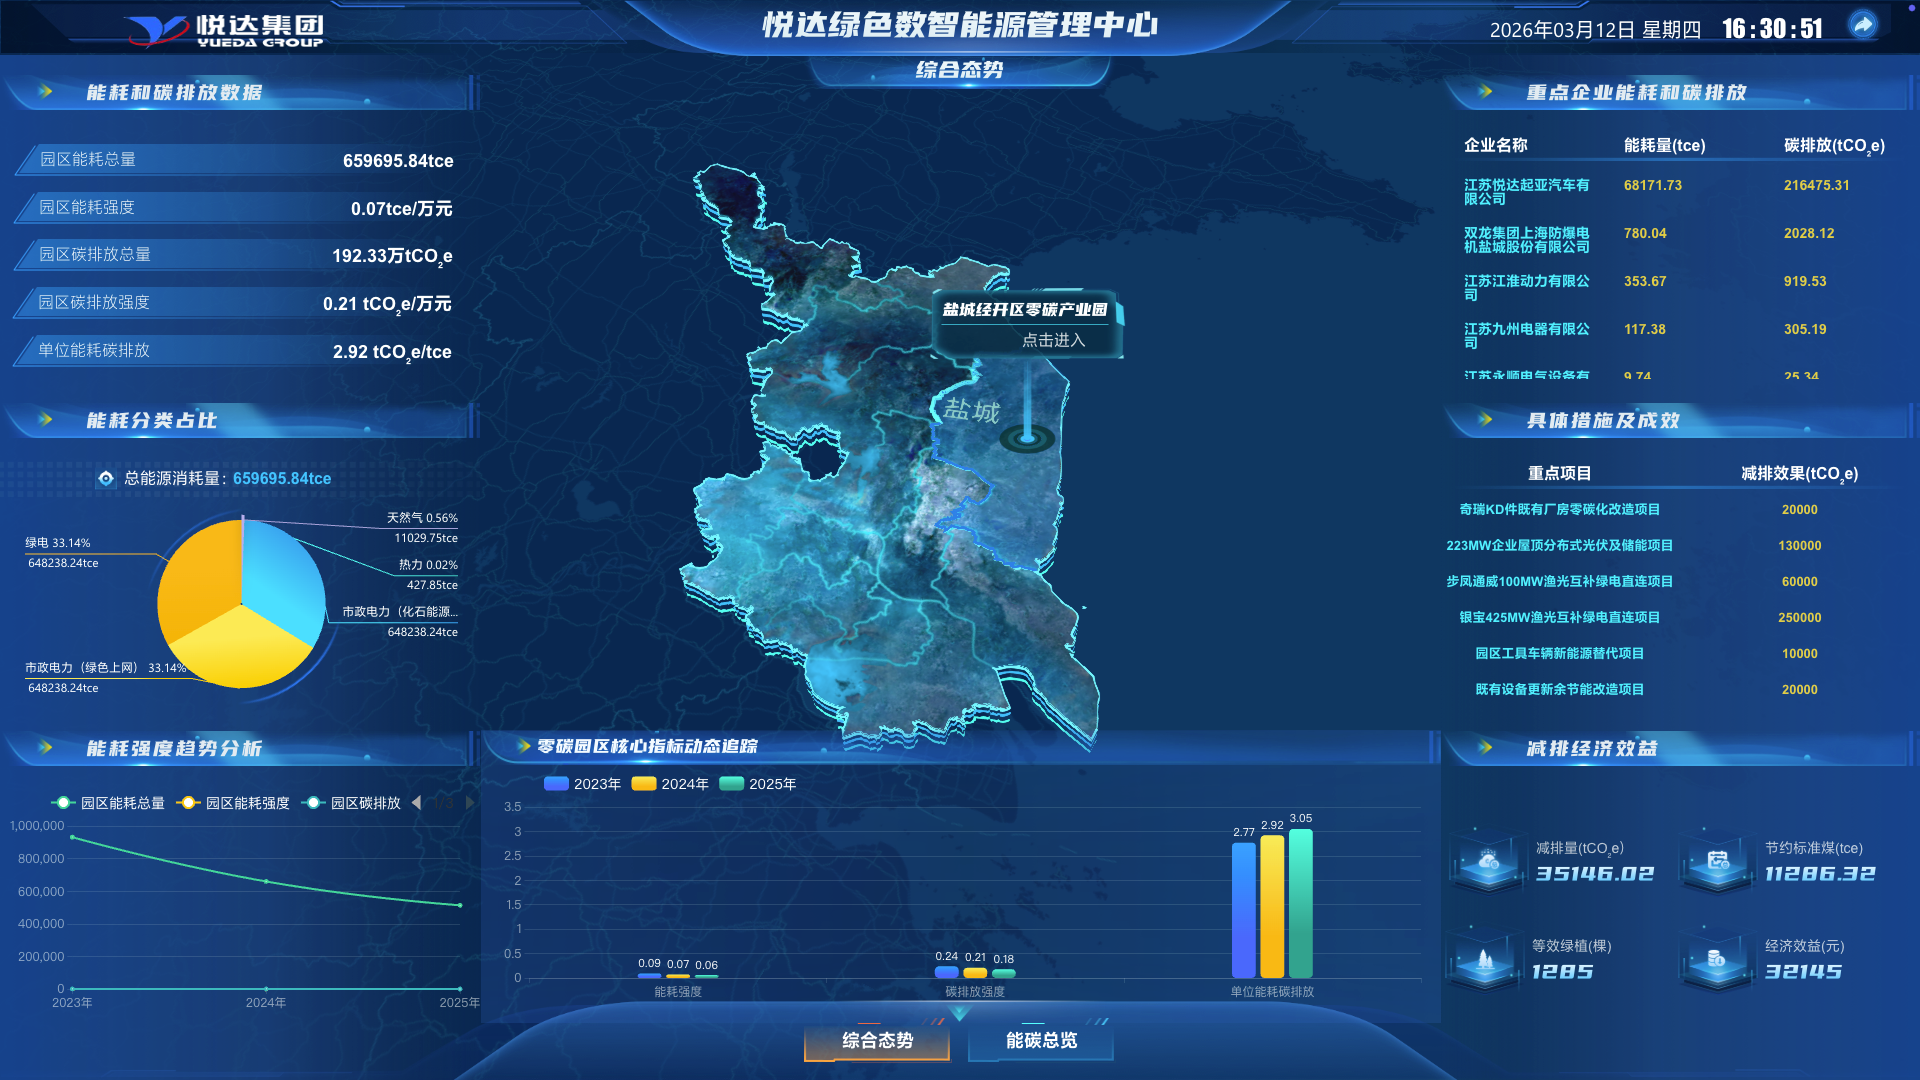Click the 综合态势 top subtitle tab

coord(959,70)
